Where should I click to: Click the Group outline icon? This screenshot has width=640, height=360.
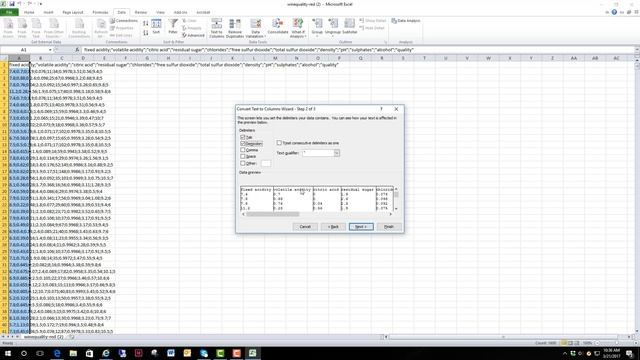(317, 27)
